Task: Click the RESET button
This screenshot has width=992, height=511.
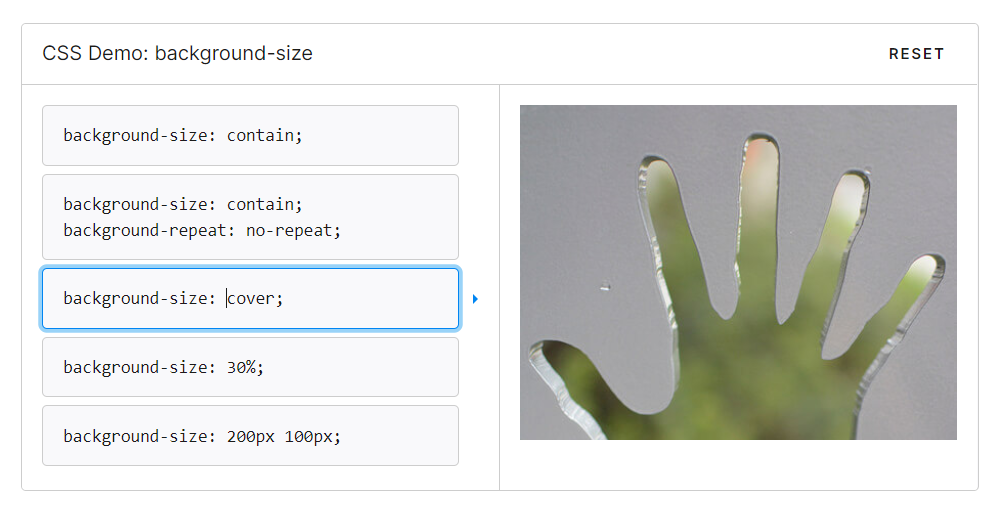Action: click(916, 54)
